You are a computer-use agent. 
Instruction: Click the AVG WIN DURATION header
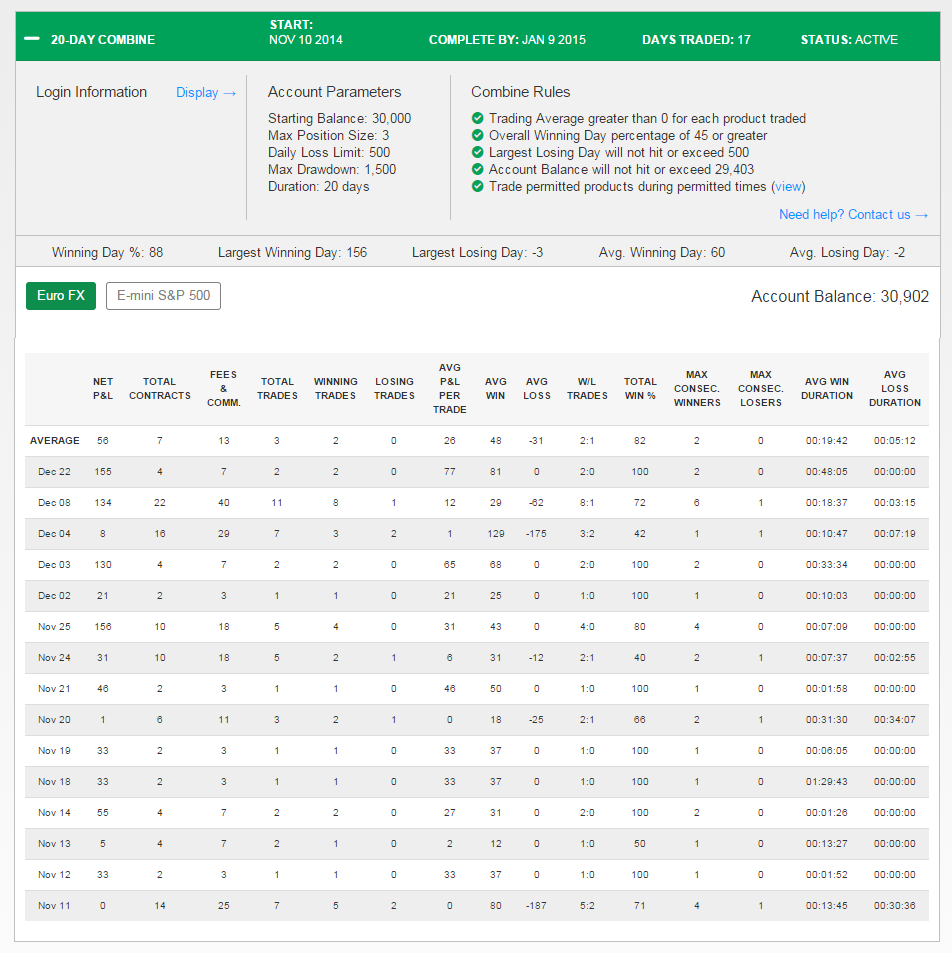(x=827, y=389)
